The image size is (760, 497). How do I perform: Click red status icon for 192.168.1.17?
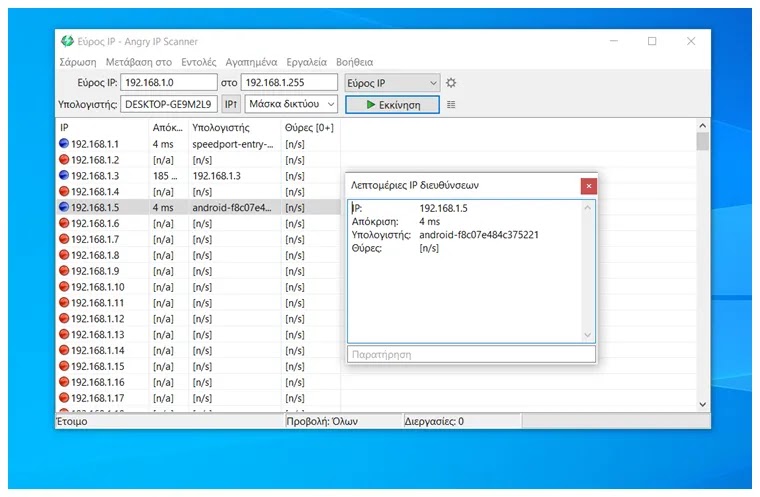tap(63, 398)
